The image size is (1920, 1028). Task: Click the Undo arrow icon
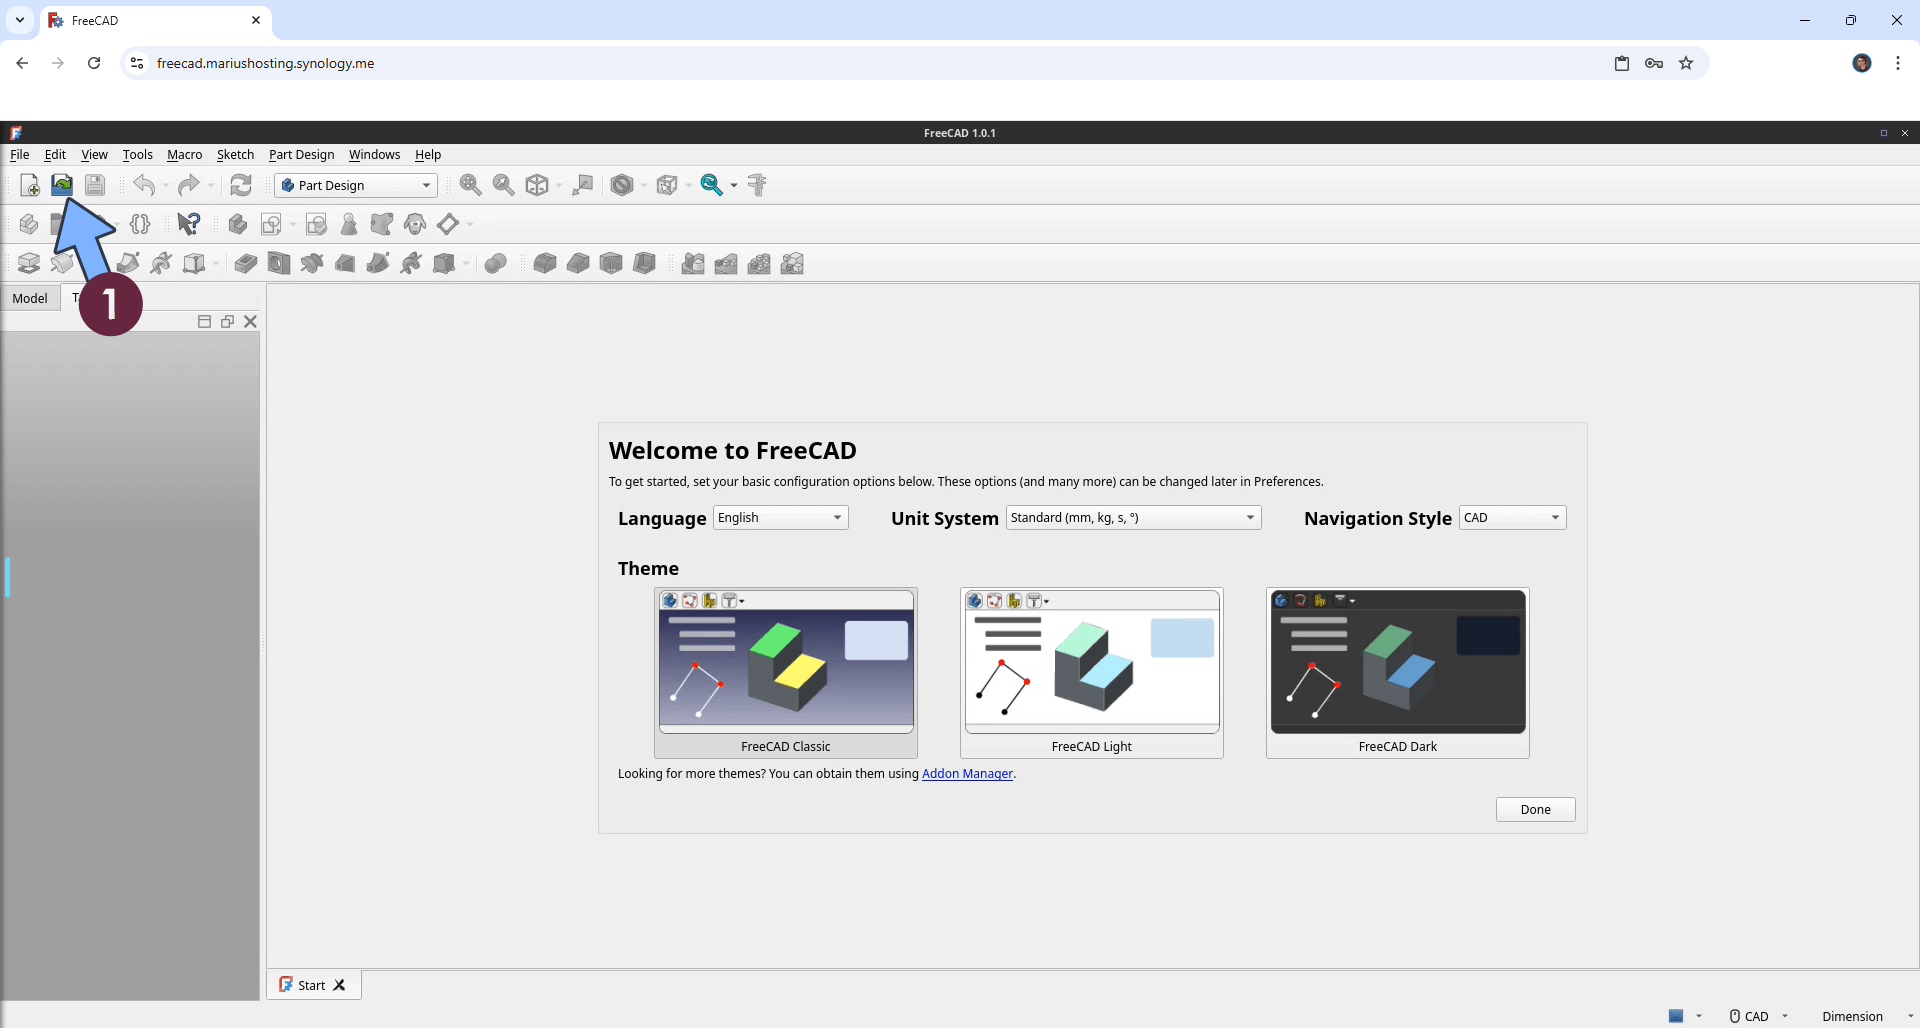point(144,185)
